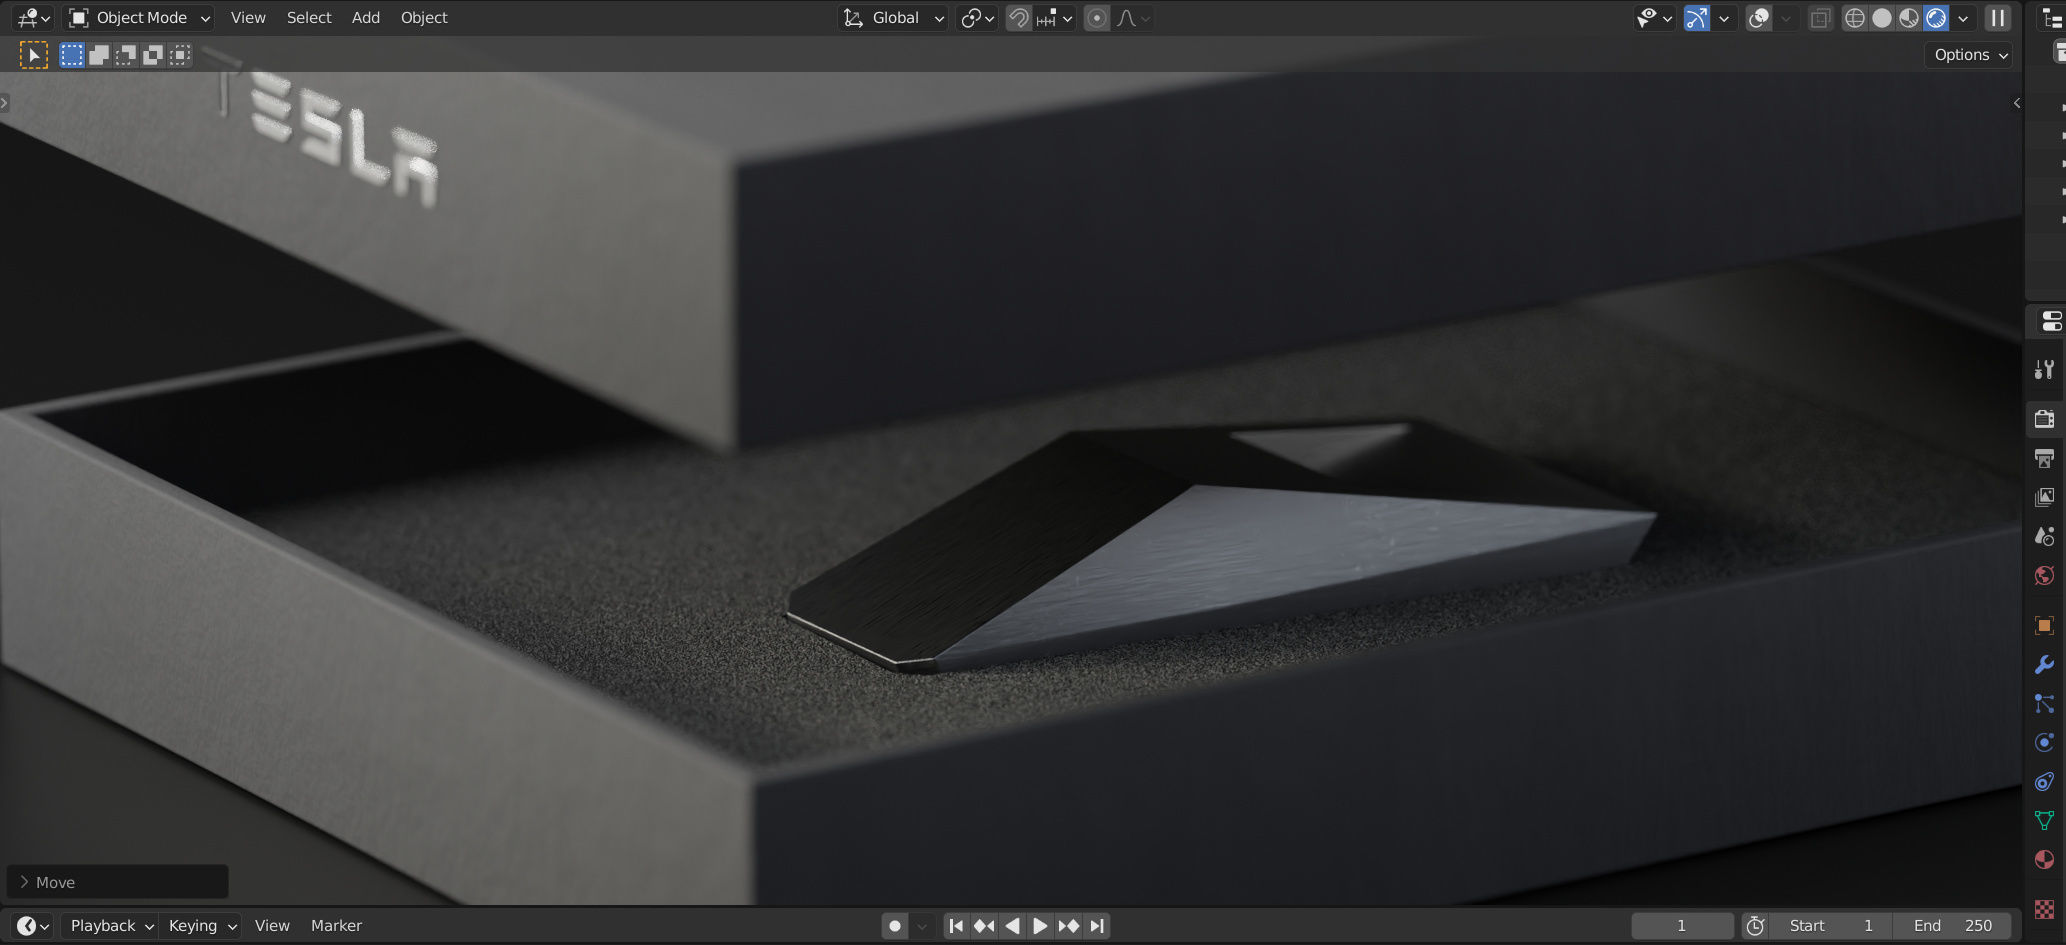Image resolution: width=2066 pixels, height=945 pixels.
Task: Open the 3D viewport editor type dropdown
Action: pyautogui.click(x=33, y=18)
